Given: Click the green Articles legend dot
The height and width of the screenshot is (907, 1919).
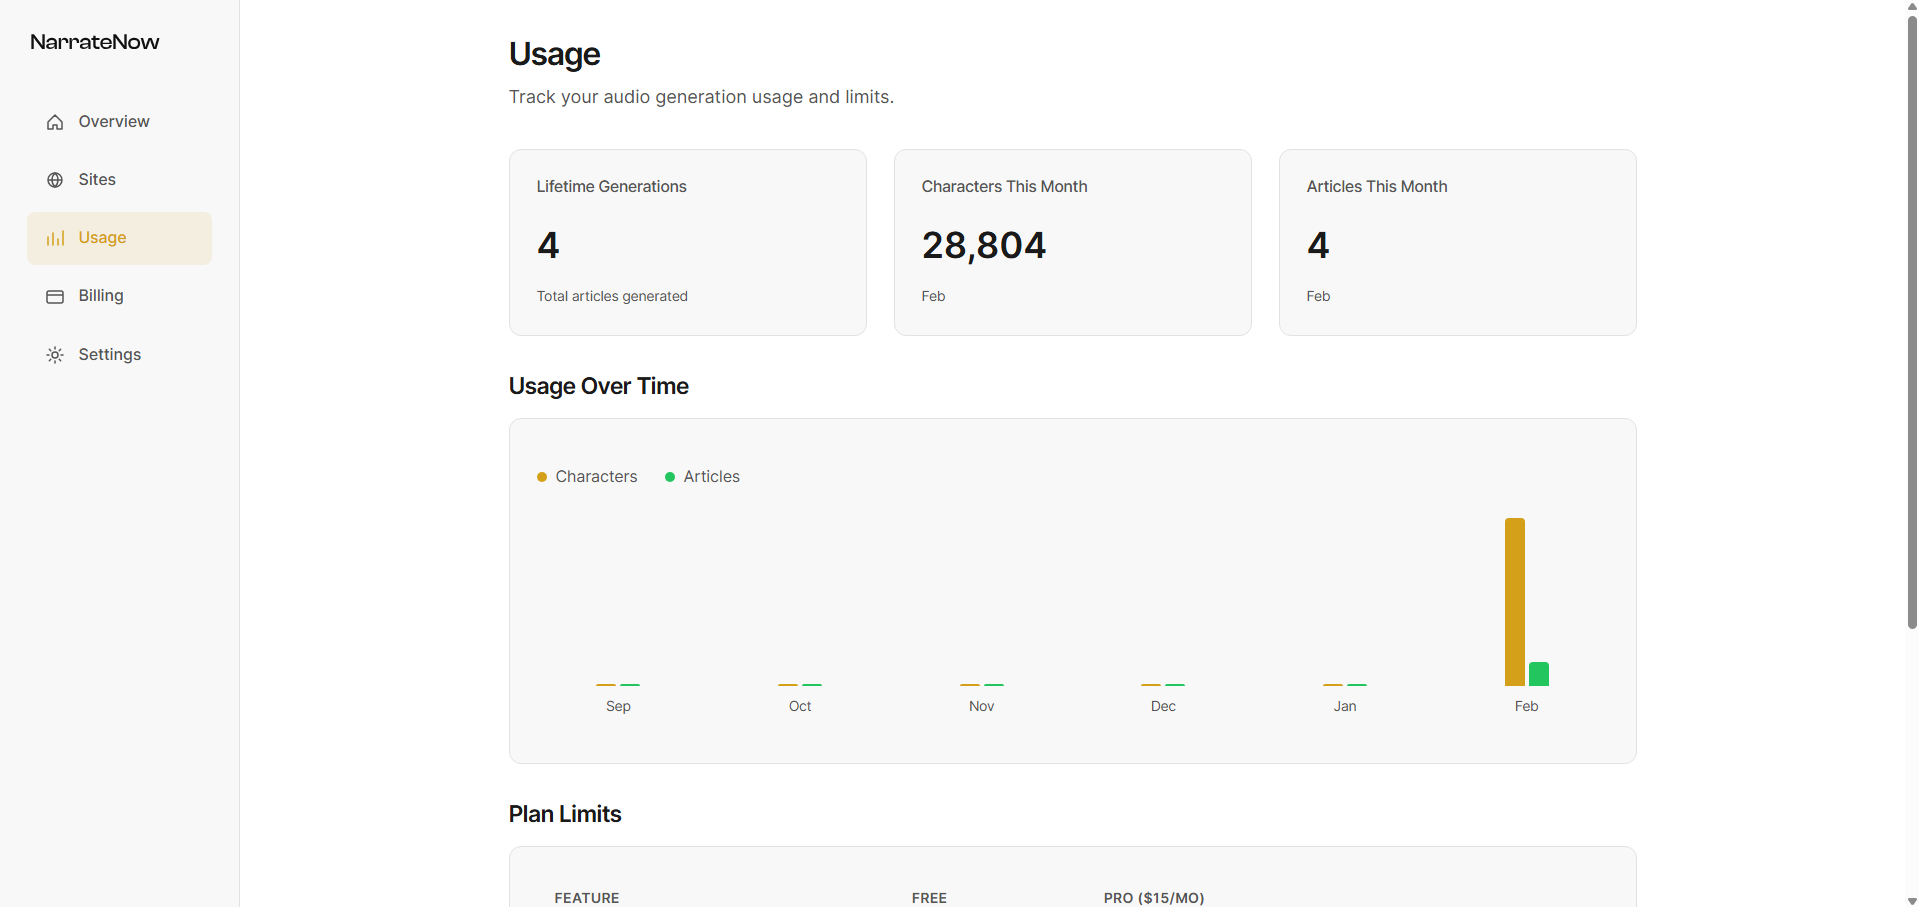Looking at the screenshot, I should pos(670,477).
